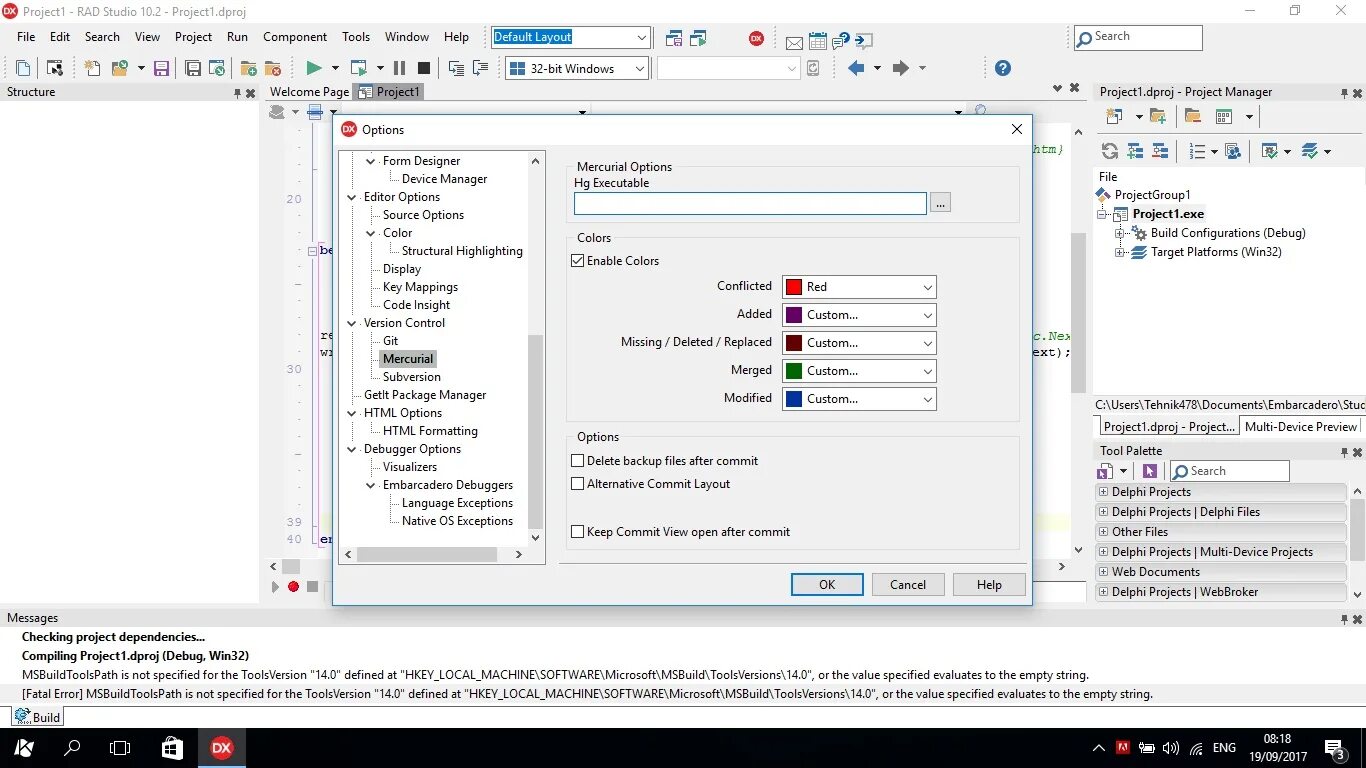Click the red record icon below the editor
The image size is (1366, 768).
point(293,587)
